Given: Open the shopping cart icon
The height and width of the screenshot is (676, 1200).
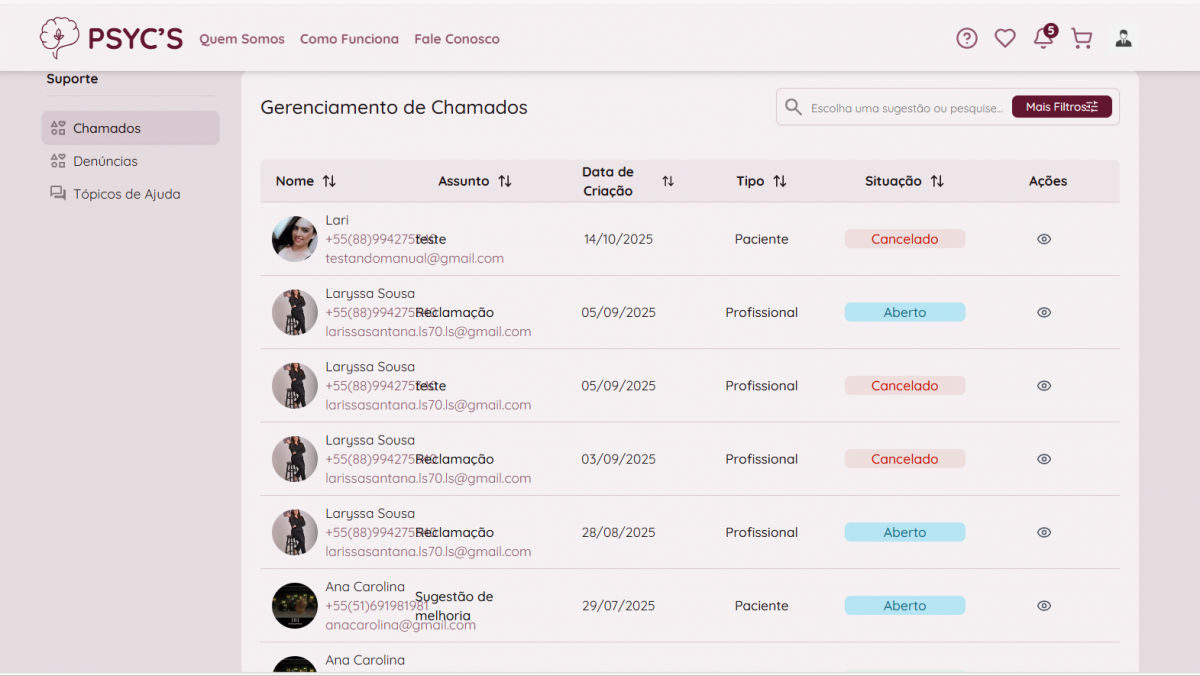Looking at the screenshot, I should 1081,39.
